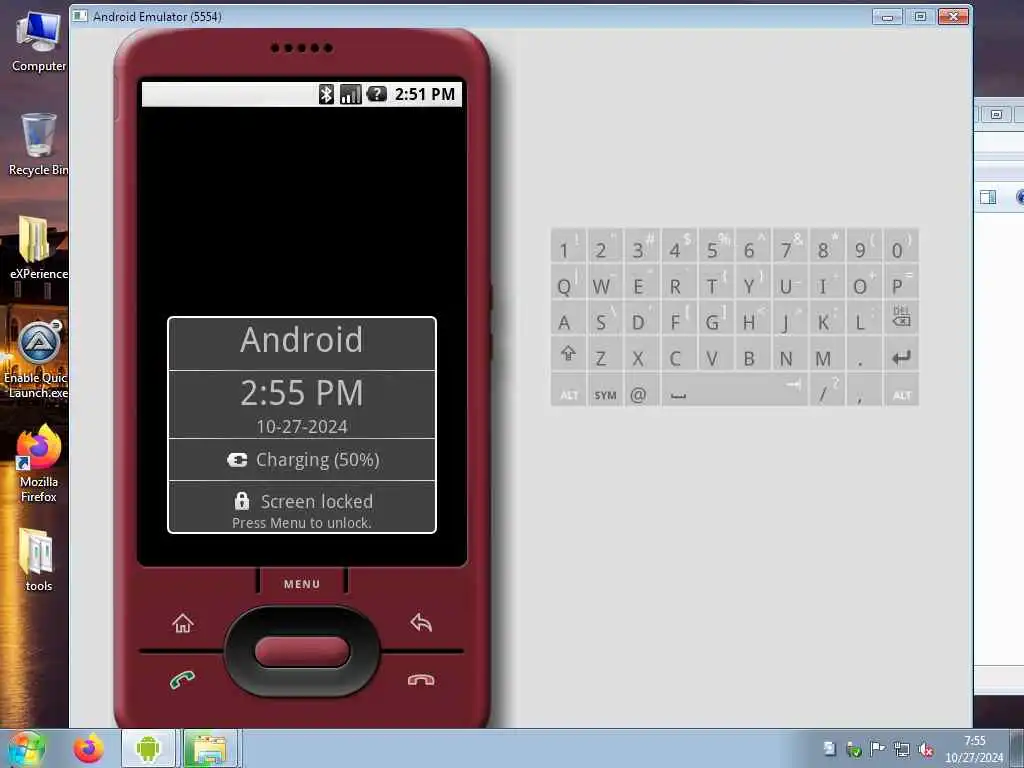
Task: Click the charging battery icon on lock screen
Action: [237, 460]
